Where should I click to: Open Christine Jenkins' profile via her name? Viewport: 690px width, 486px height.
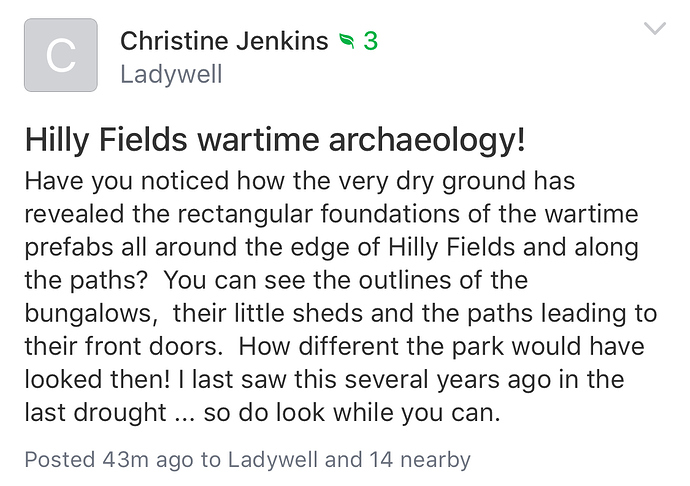tap(223, 41)
